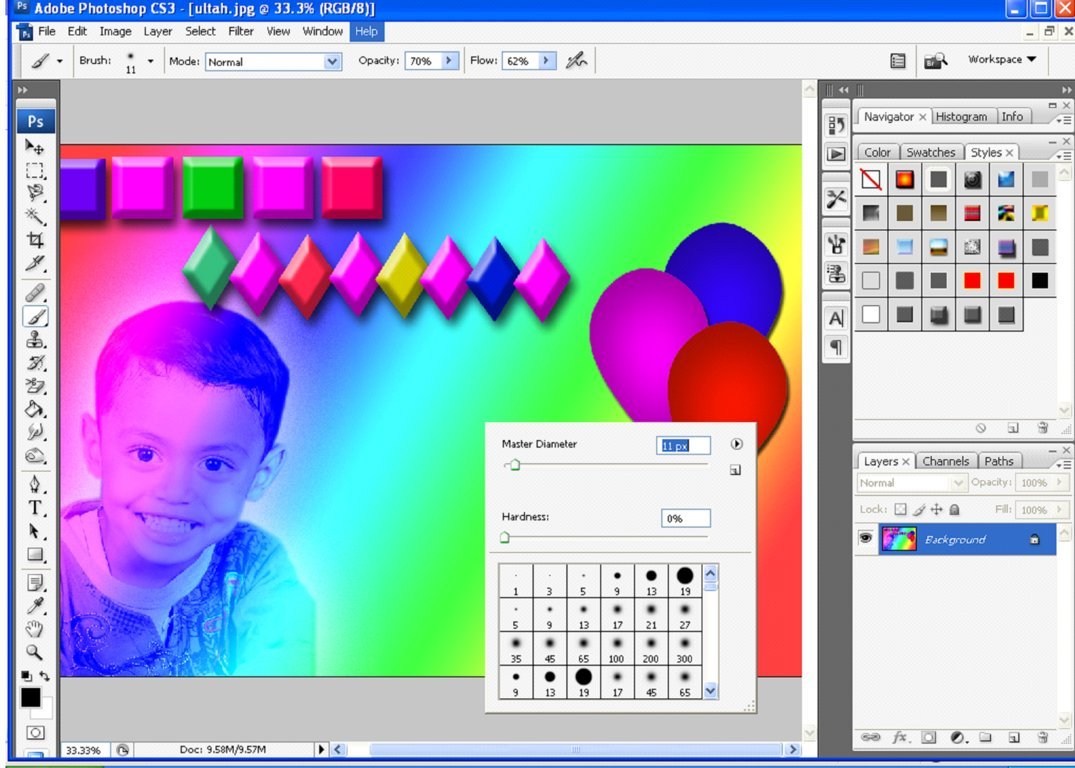Open the Help menu
The image size is (1075, 768).
(366, 32)
